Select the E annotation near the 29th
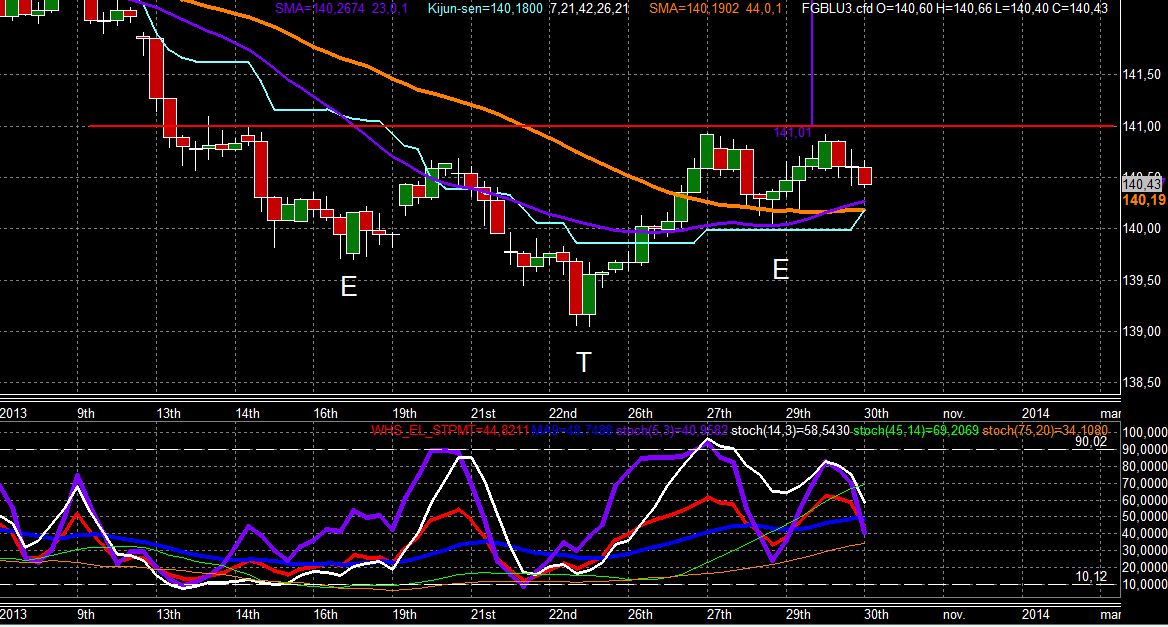This screenshot has width=1168, height=627. click(x=780, y=269)
